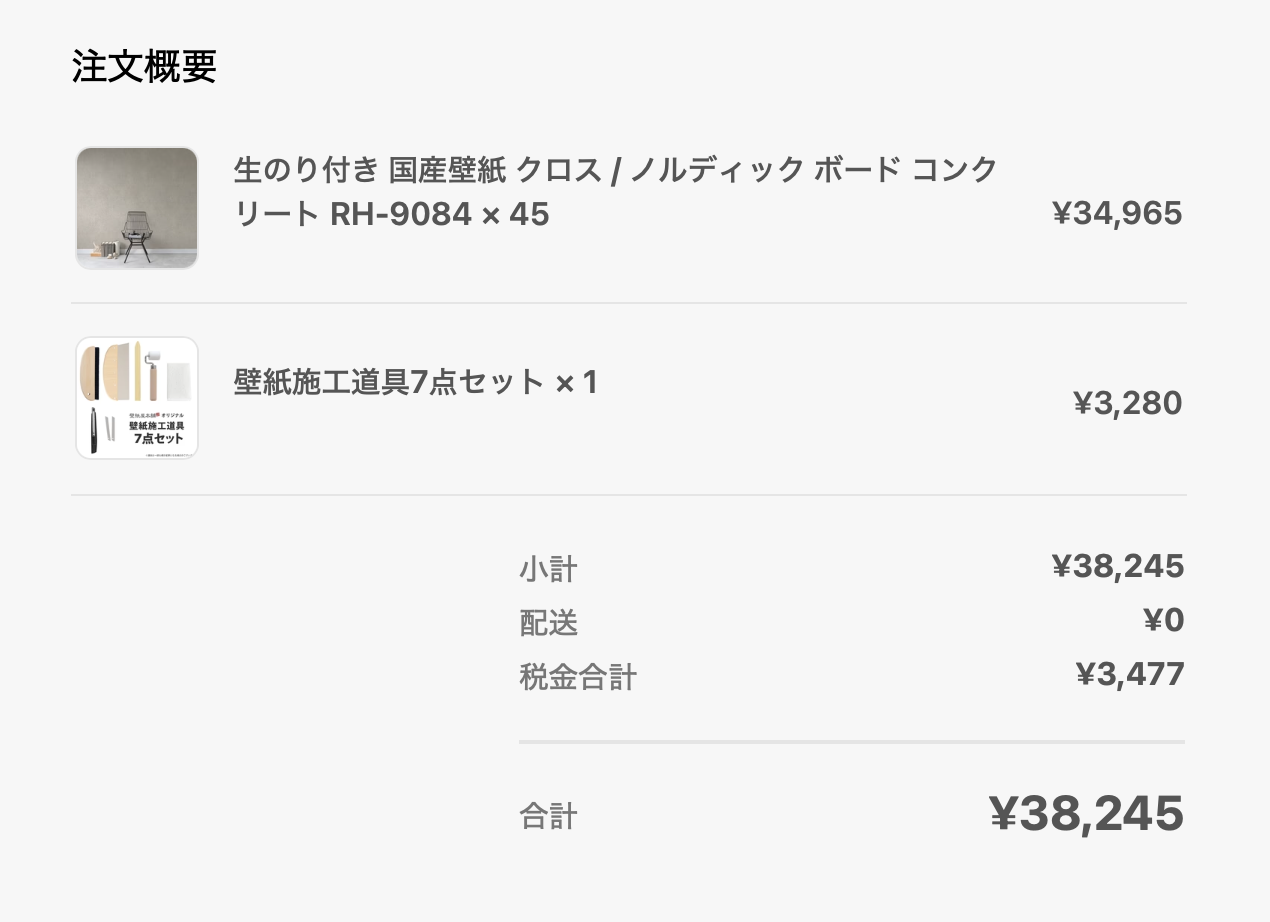Click the 合計 total label
The height and width of the screenshot is (922, 1270).
(x=548, y=816)
